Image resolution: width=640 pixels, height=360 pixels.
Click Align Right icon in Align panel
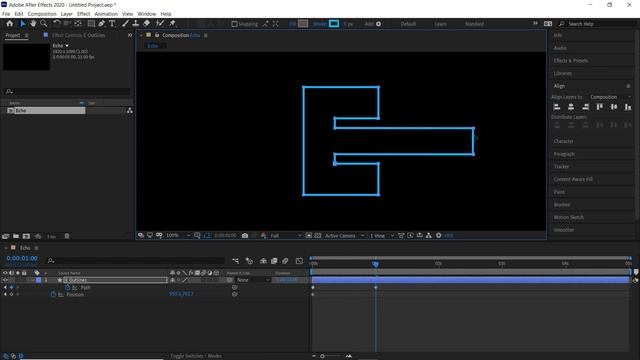585,107
